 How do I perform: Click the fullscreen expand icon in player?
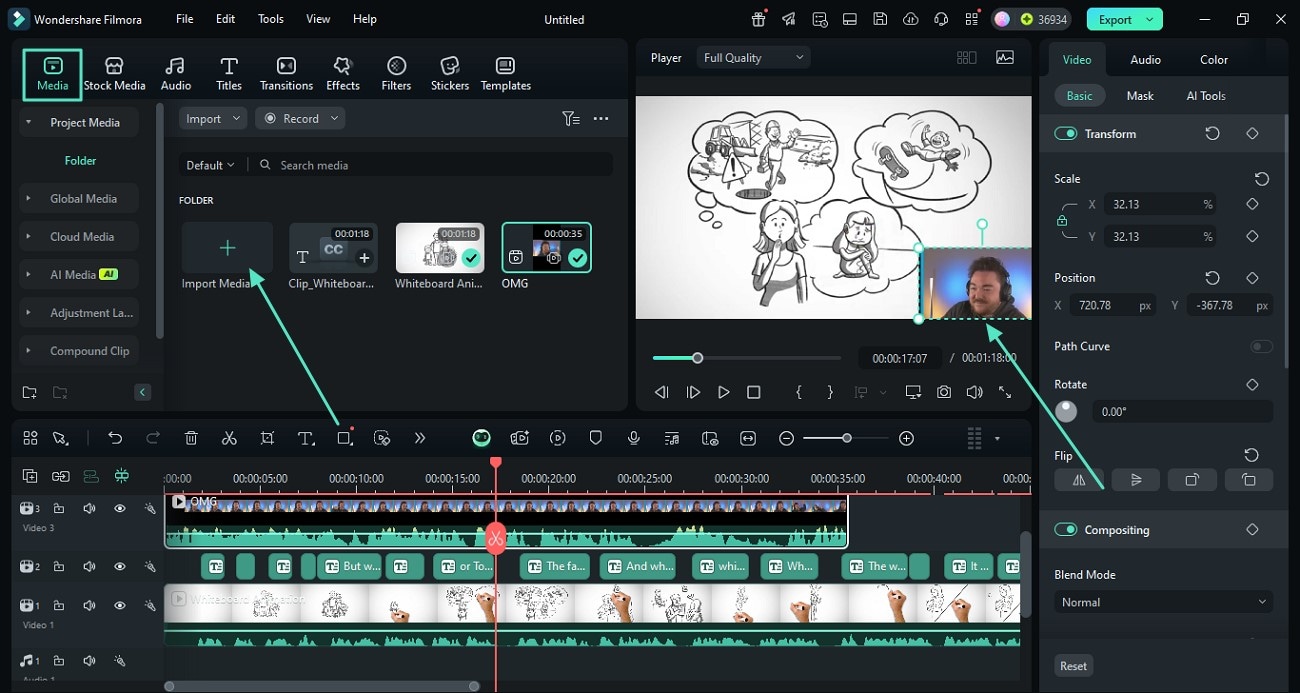[x=1005, y=392]
